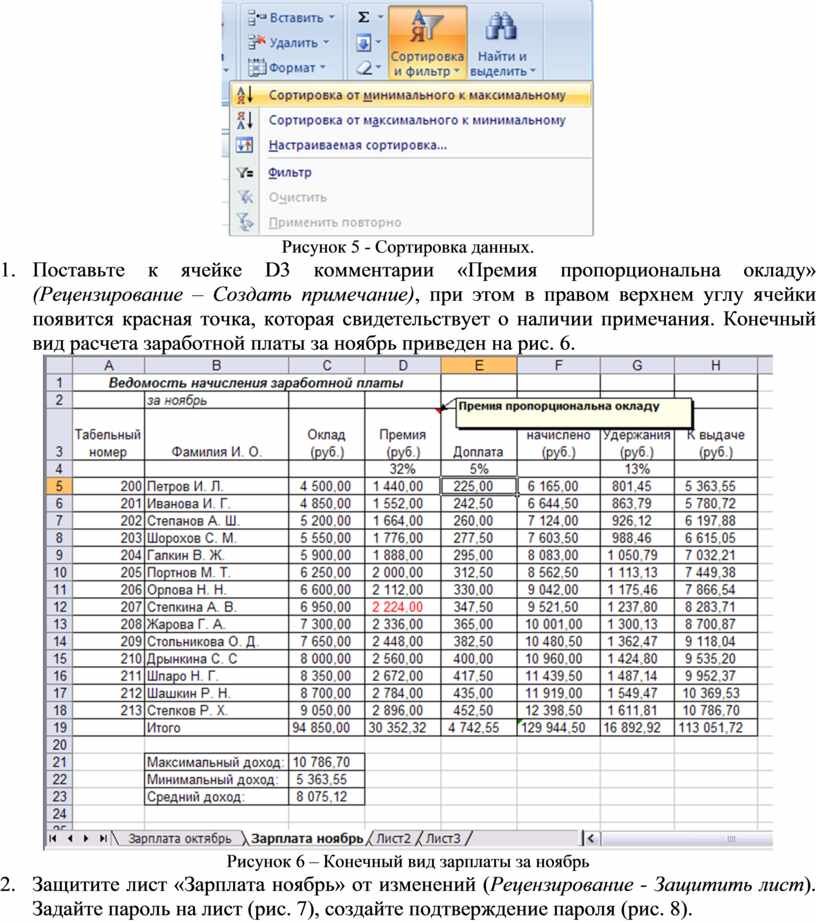Click previous sheet navigation arrow
816x922 pixels.
click(69, 838)
